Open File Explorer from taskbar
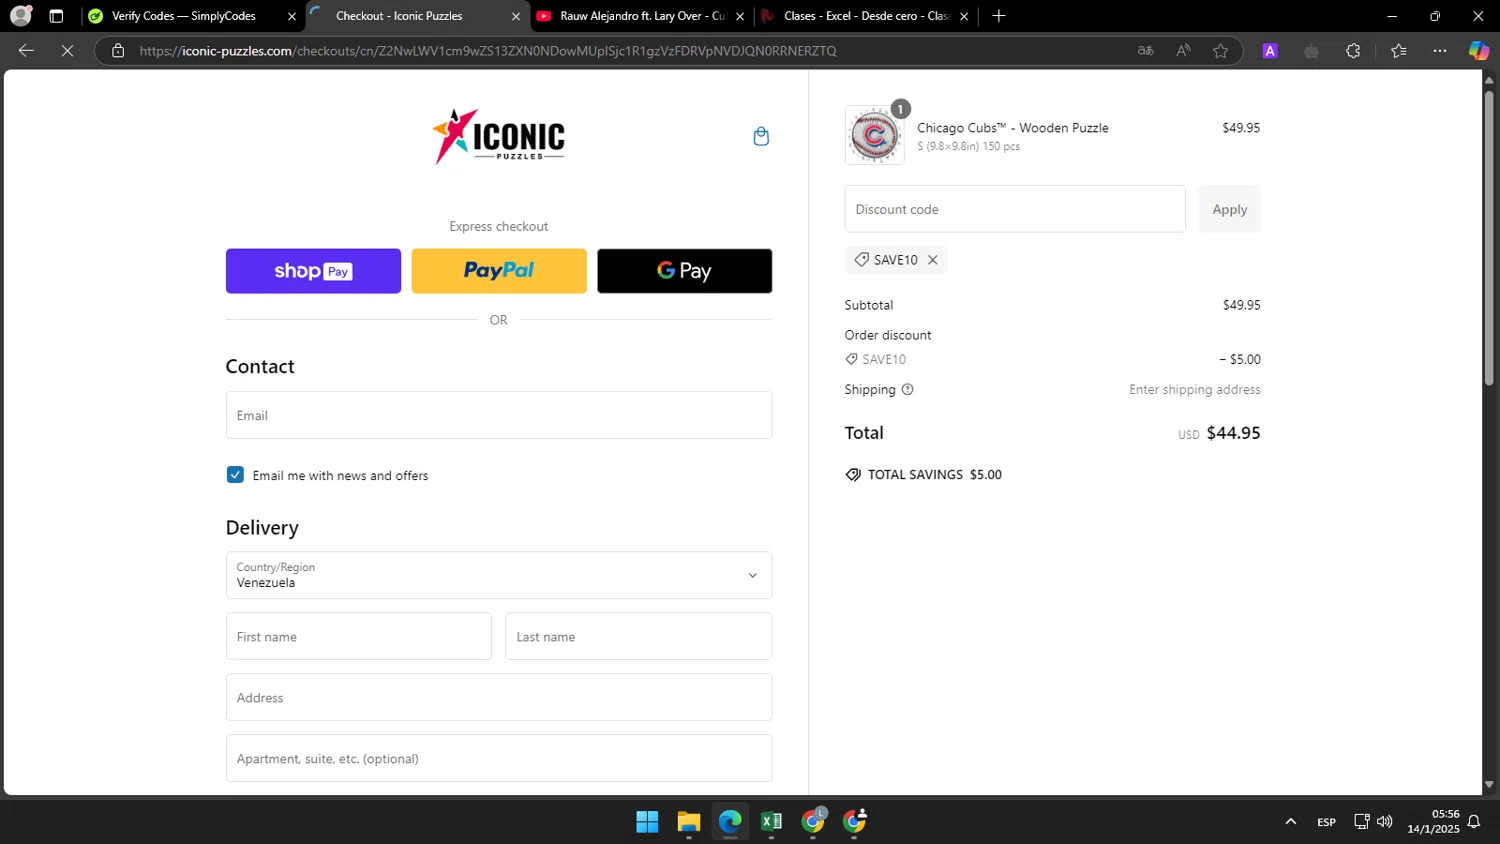This screenshot has width=1500, height=844. tap(688, 822)
